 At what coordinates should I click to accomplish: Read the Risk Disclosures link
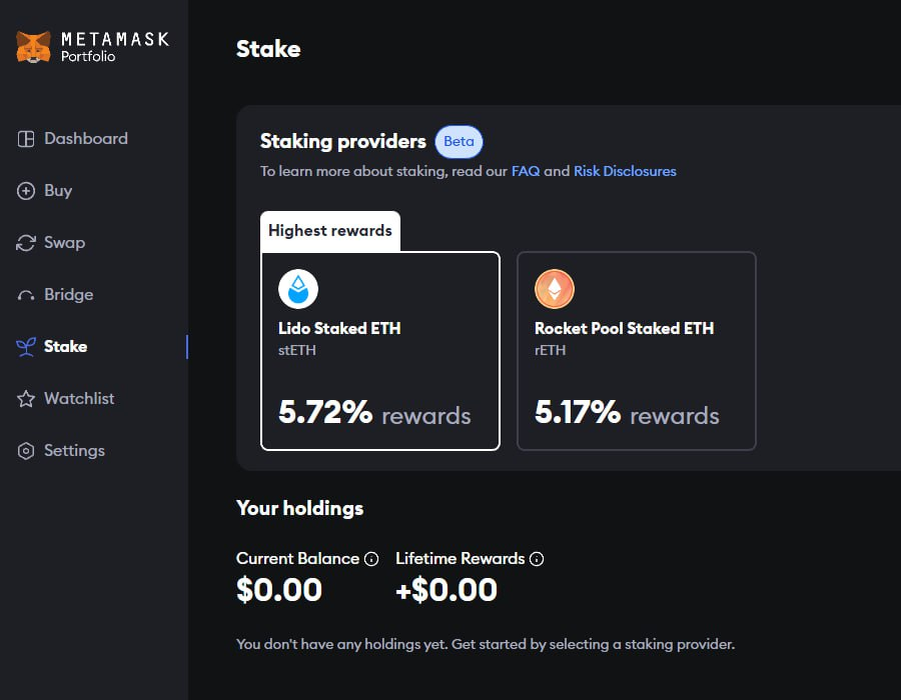(x=625, y=171)
